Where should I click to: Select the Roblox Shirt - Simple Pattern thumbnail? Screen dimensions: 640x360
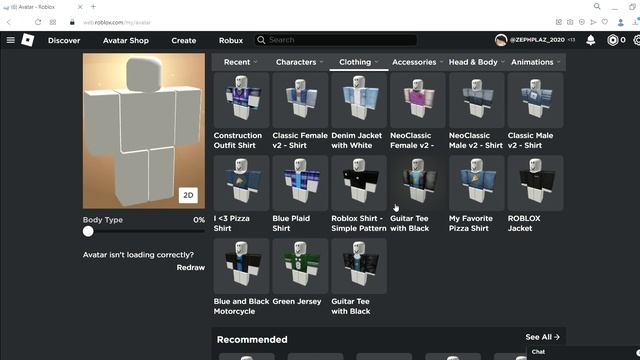[x=359, y=183]
